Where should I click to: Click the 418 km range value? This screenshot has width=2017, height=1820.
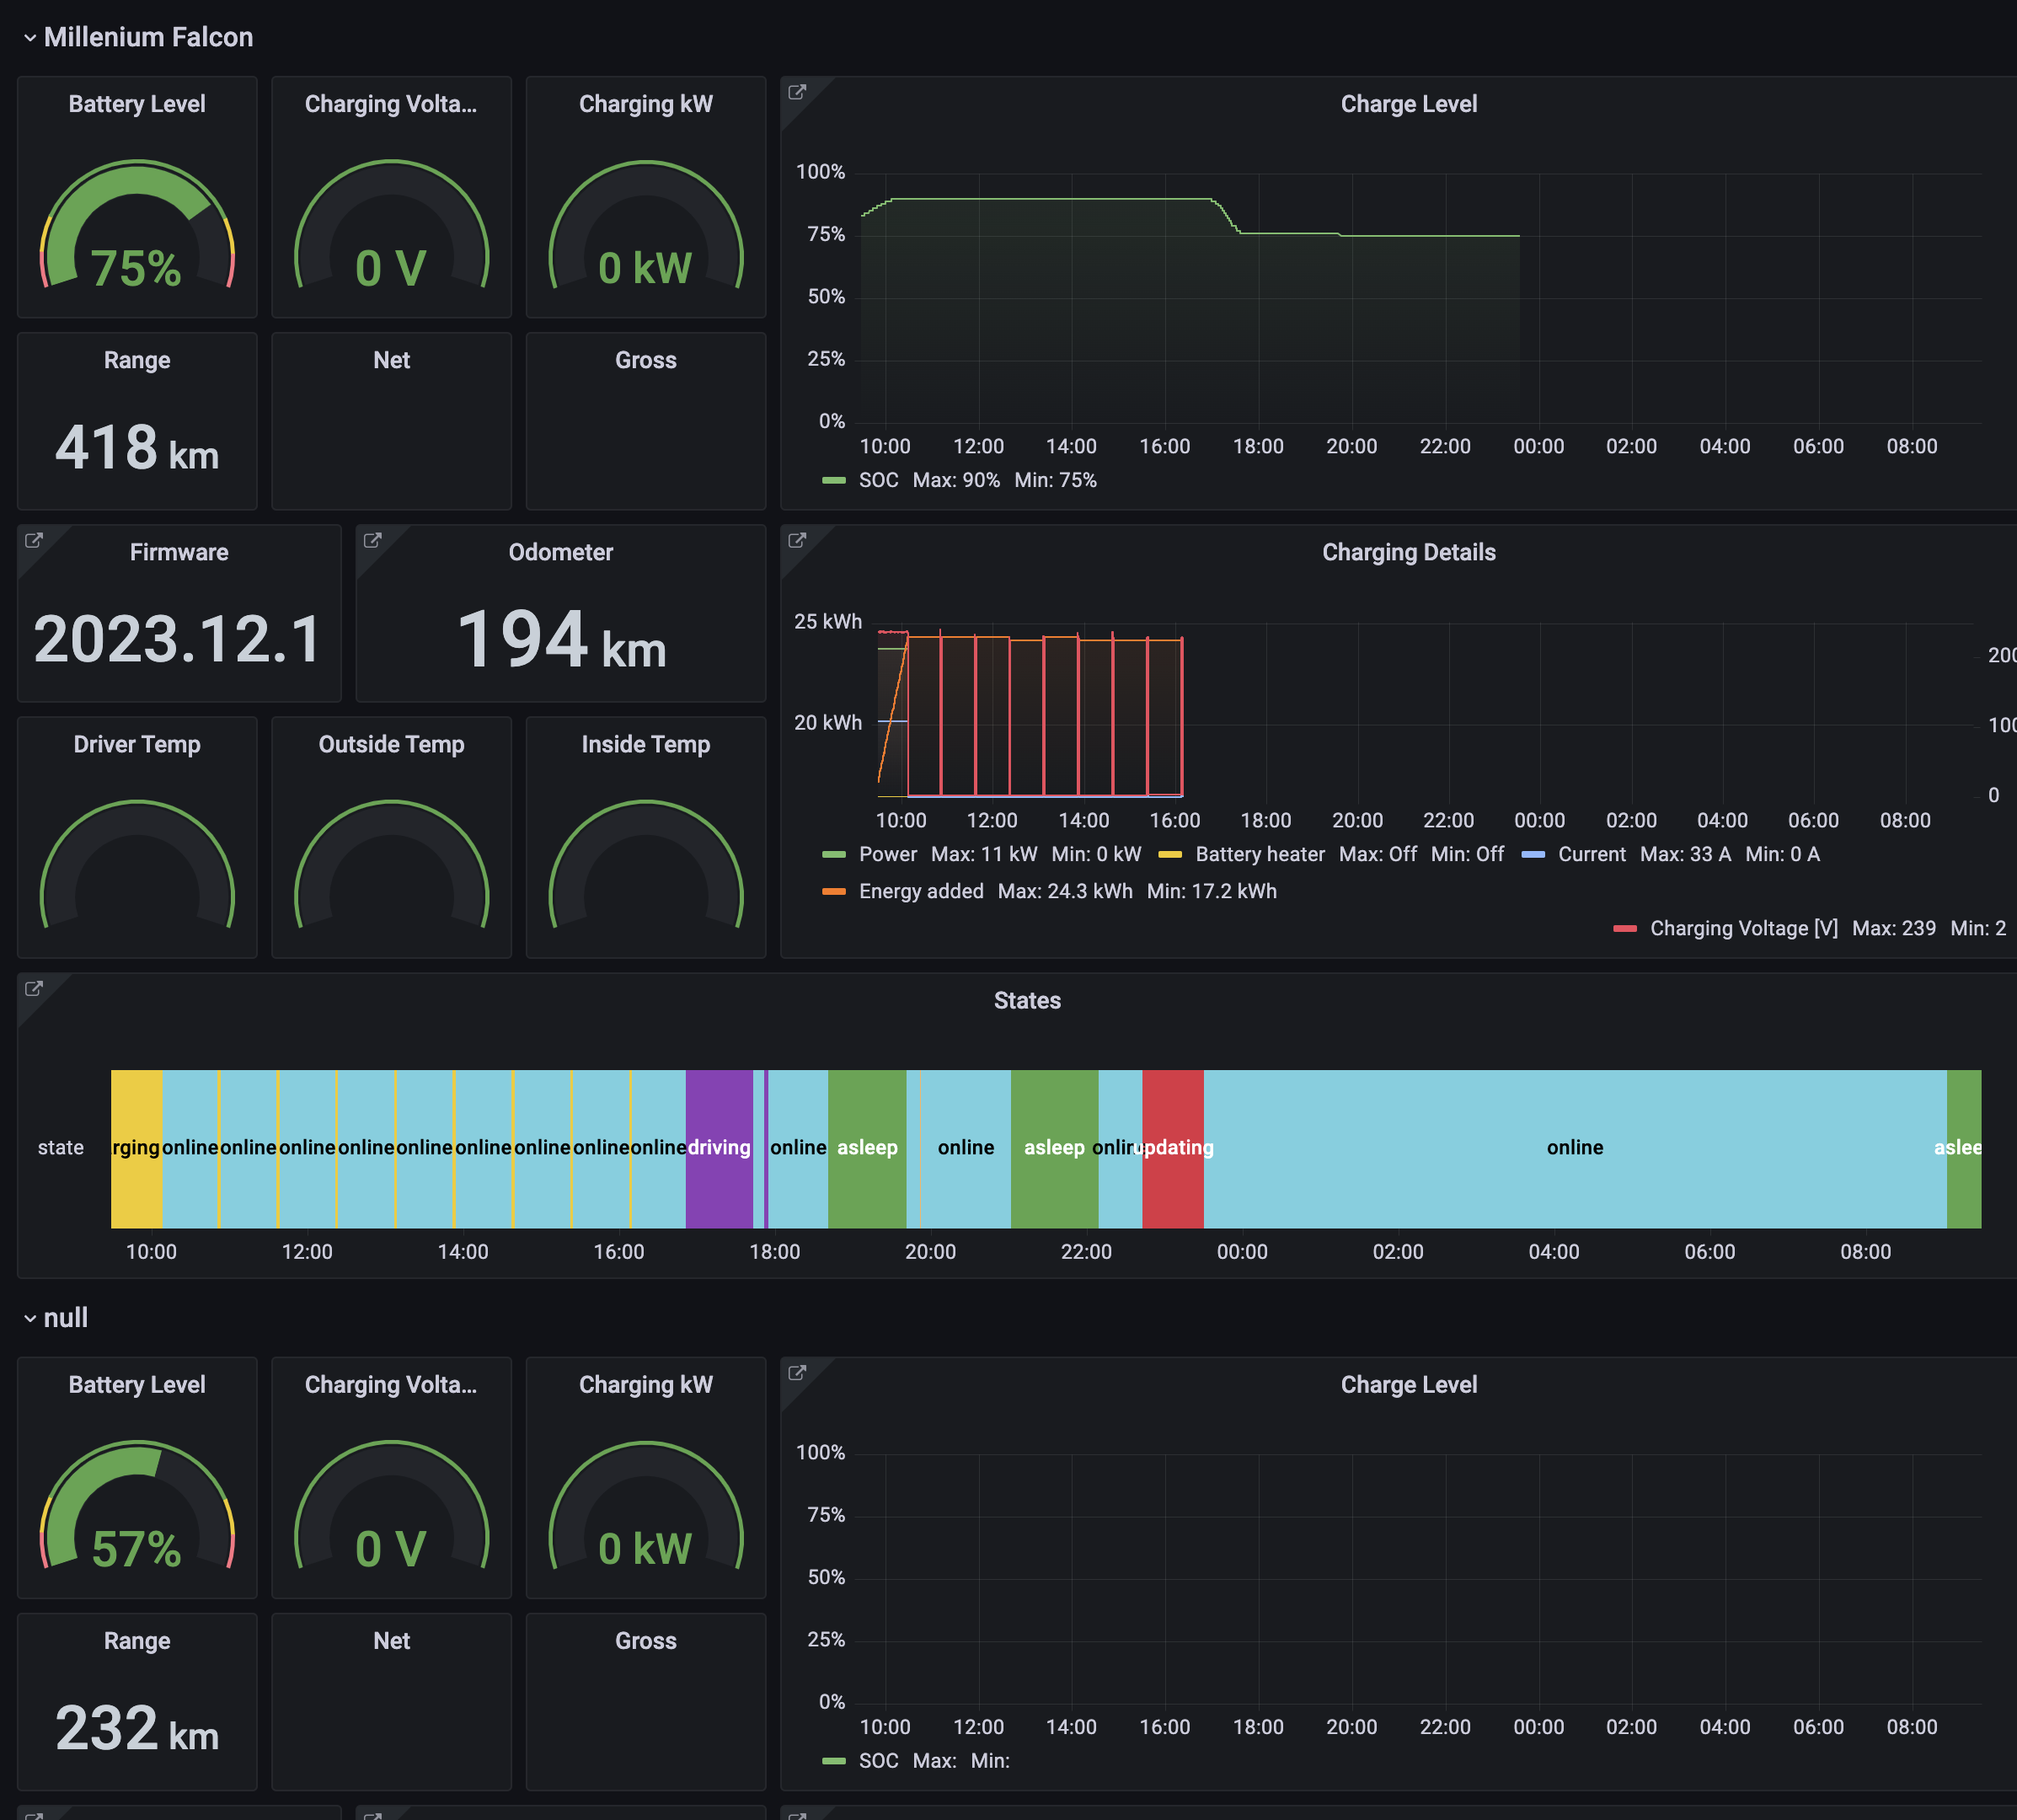click(137, 447)
